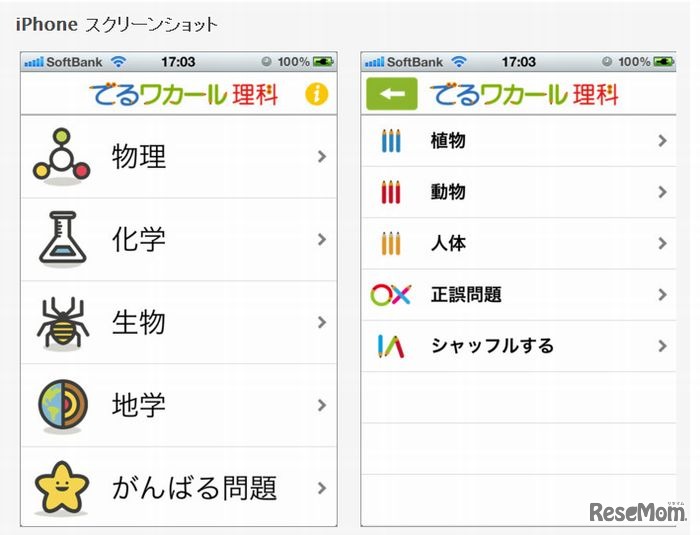This screenshot has width=700, height=535.
Task: Tap the flask icon beside 化学
Action: click(62, 238)
